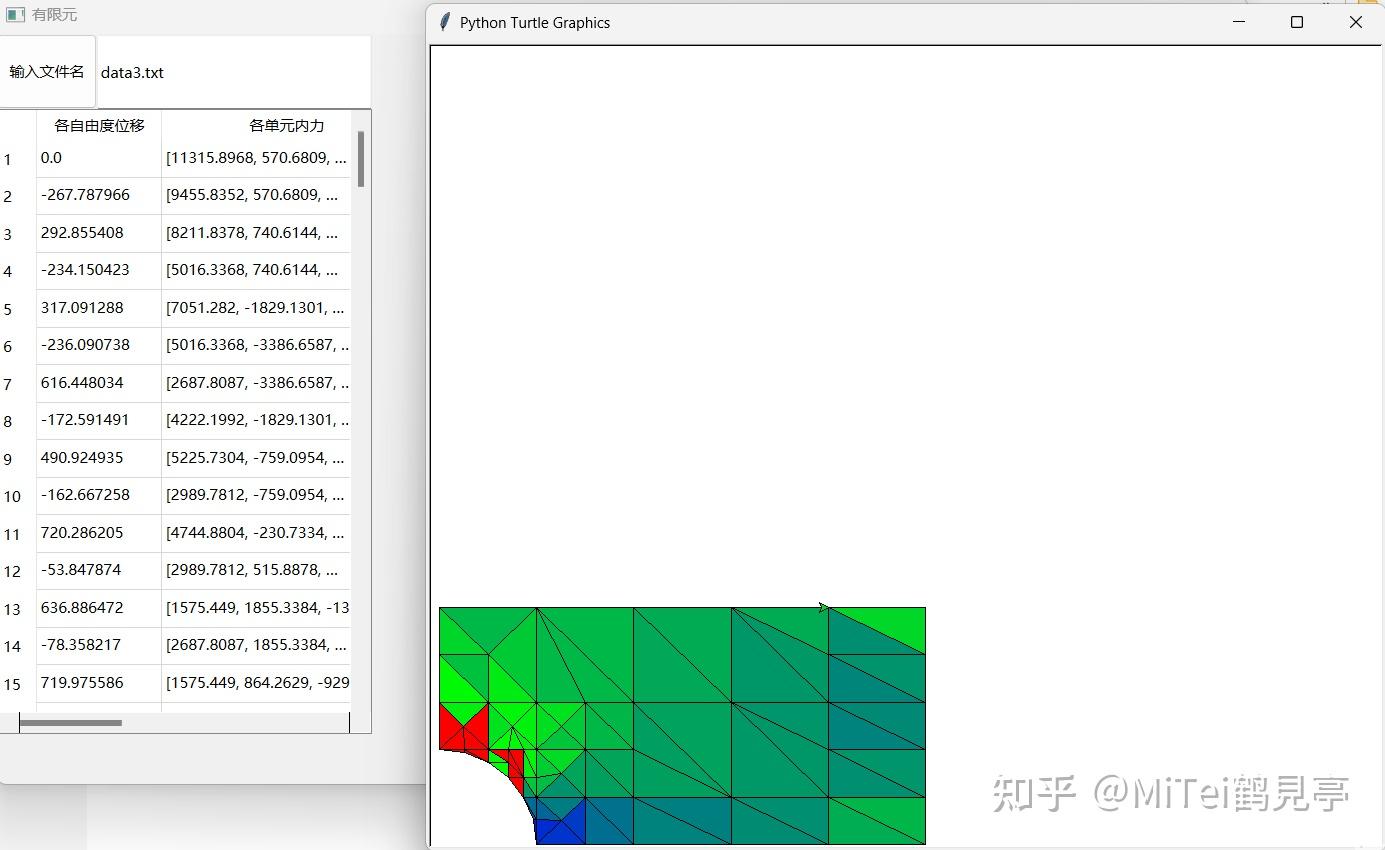Select force cell starting with 11315.8968
This screenshot has height=850, width=1385.
point(256,158)
